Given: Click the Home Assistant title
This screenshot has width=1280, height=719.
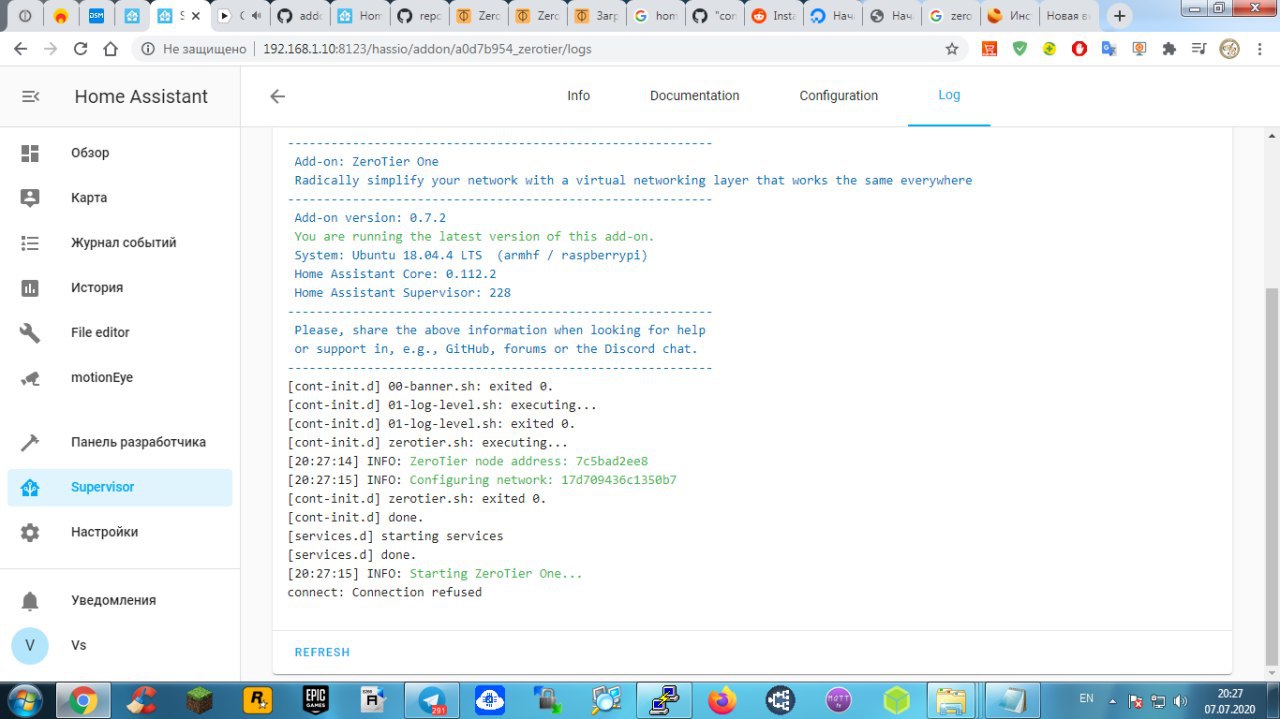Looking at the screenshot, I should (141, 96).
